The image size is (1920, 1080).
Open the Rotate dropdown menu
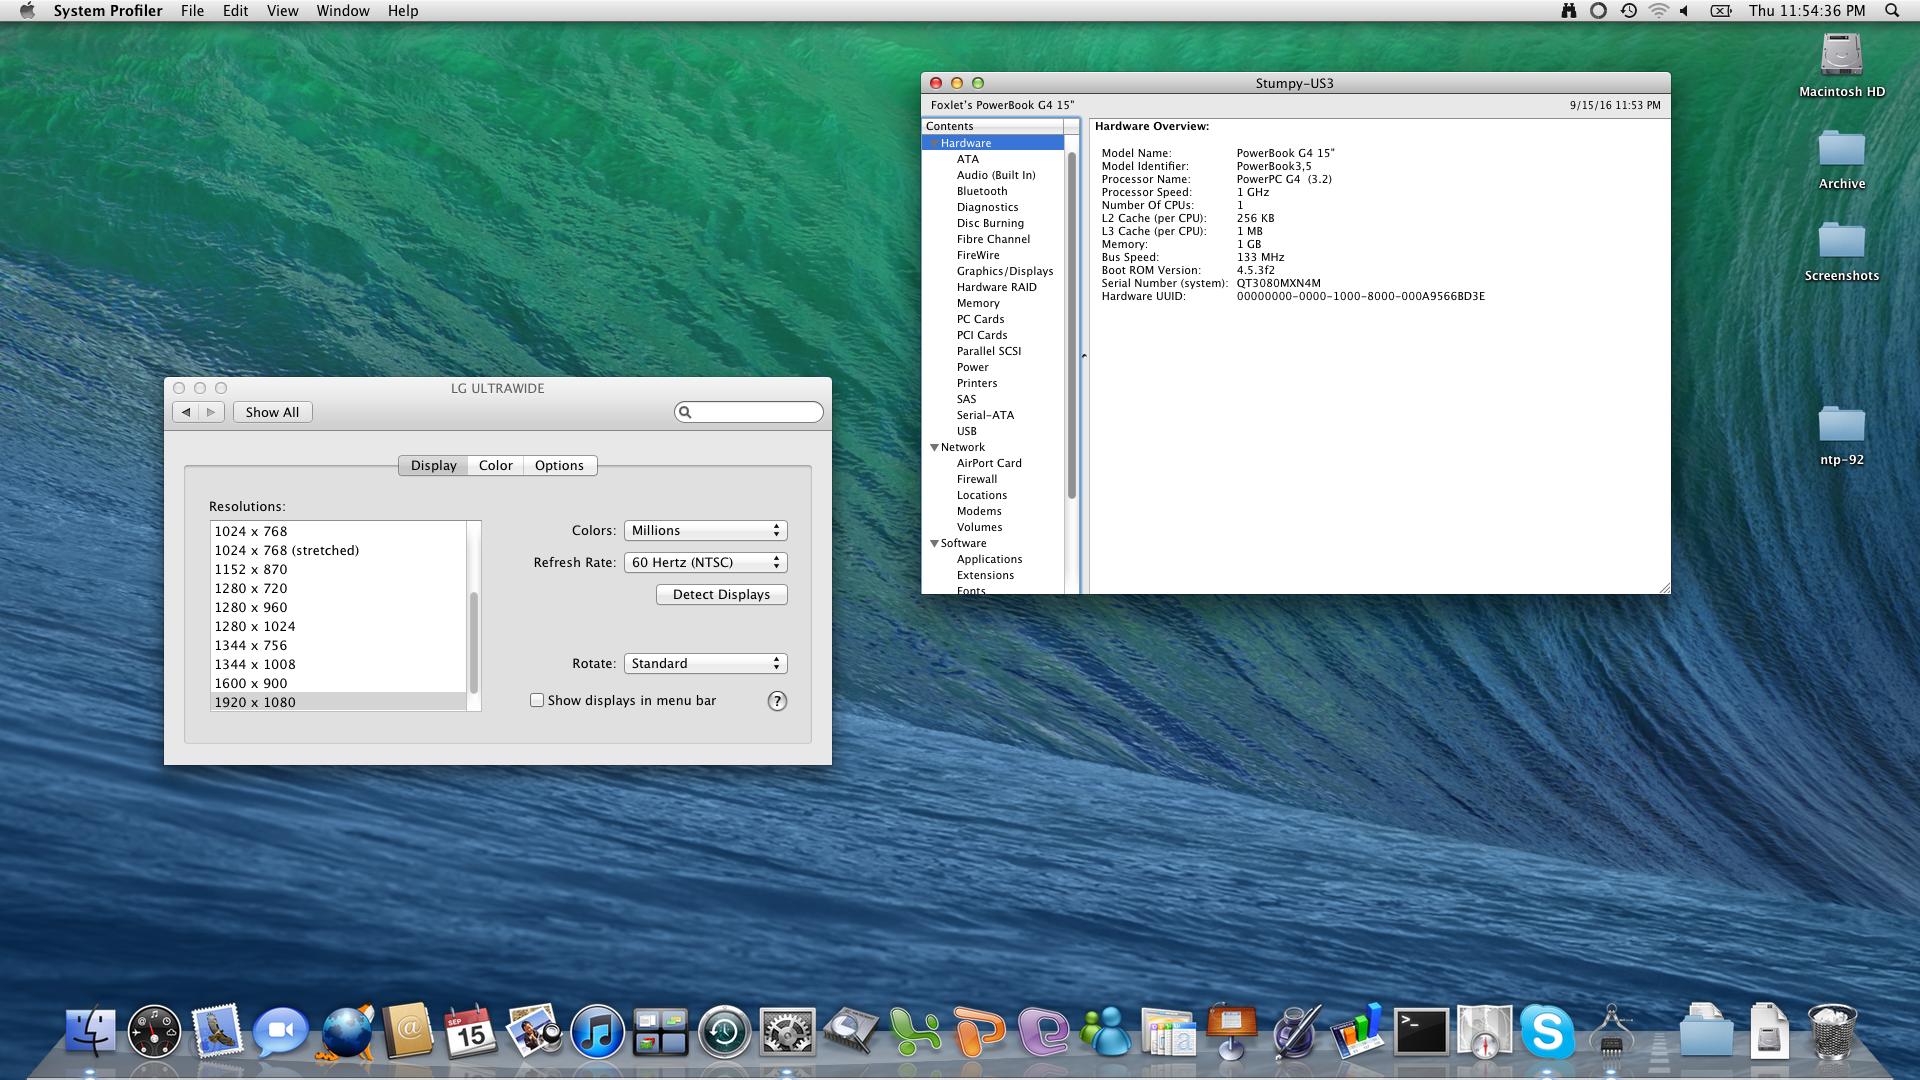click(705, 664)
